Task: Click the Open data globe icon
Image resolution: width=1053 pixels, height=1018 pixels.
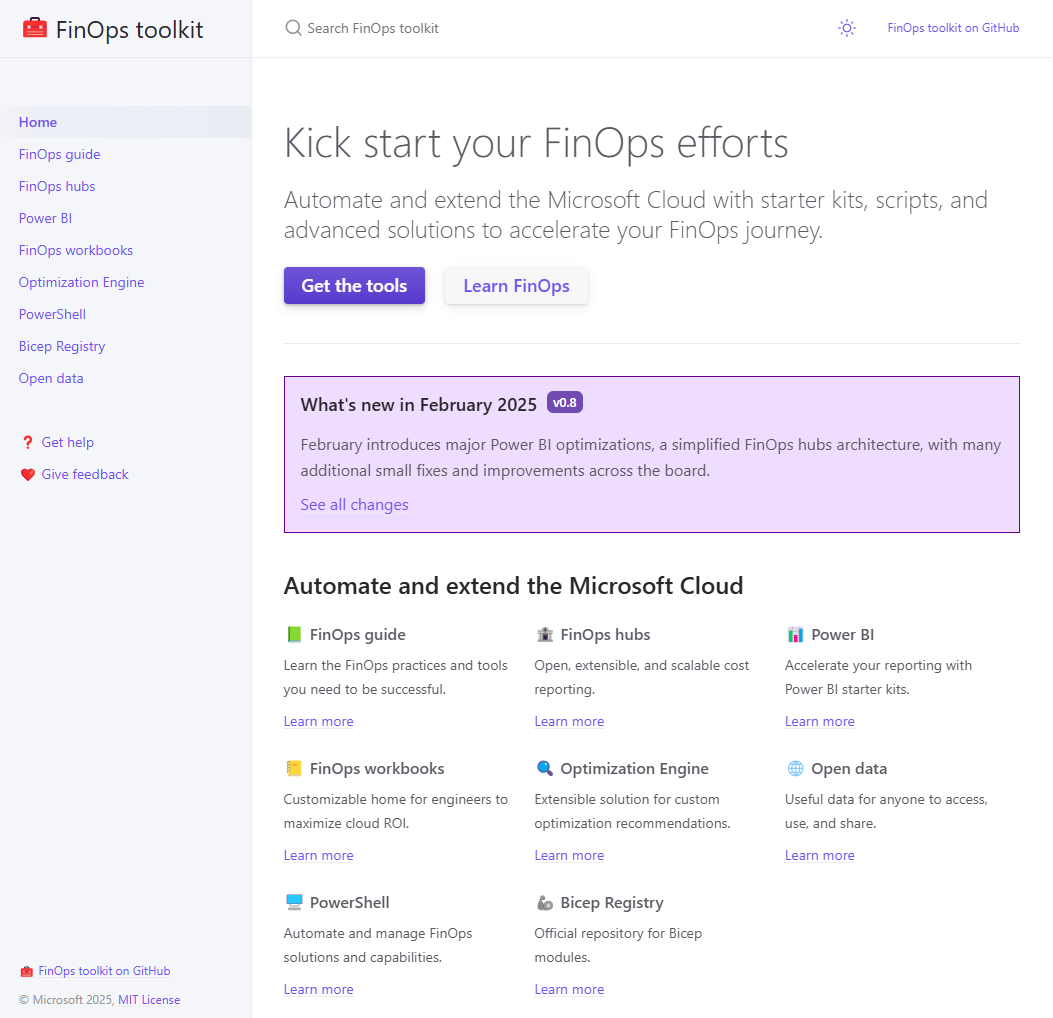Action: [796, 769]
